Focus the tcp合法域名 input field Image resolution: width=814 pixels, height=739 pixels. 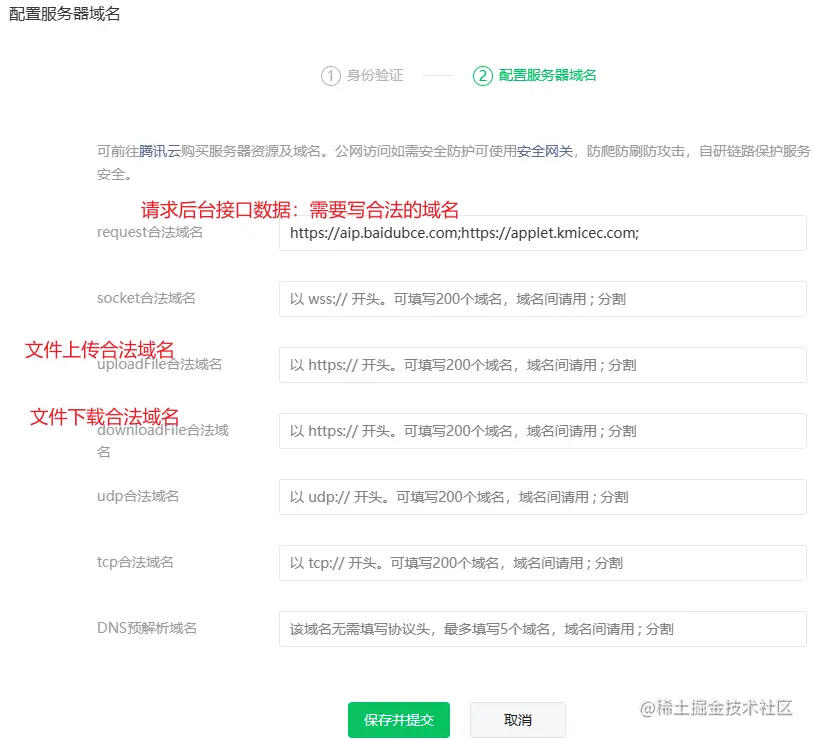click(542, 563)
